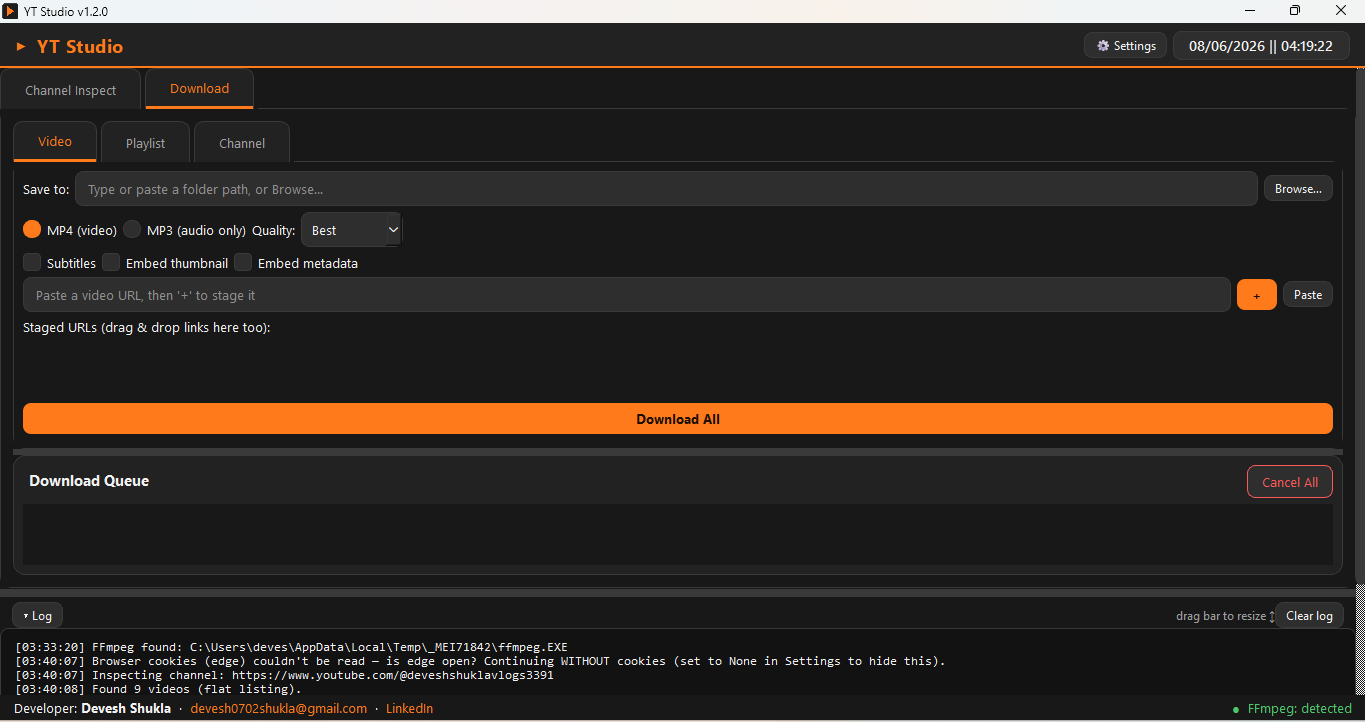The height and width of the screenshot is (722, 1365).
Task: Click the 'Inspecting channel' log line
Action: tap(284, 675)
